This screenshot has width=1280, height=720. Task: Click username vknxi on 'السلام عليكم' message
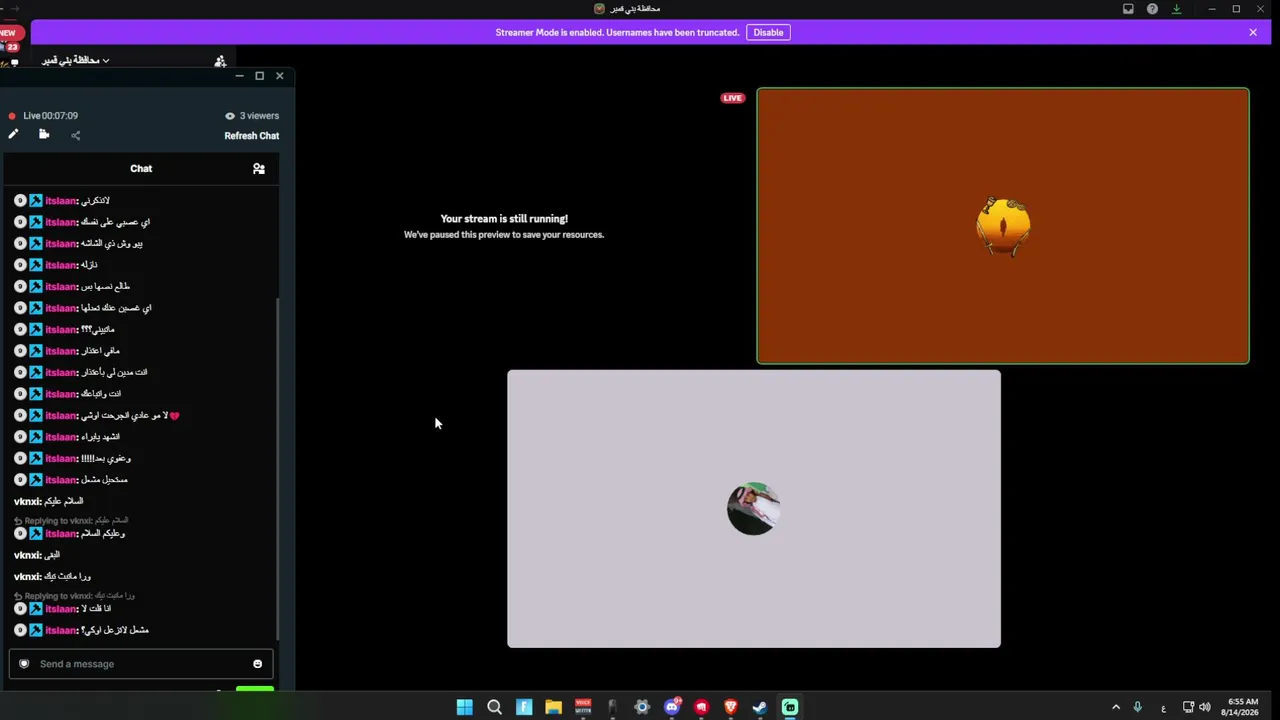click(x=27, y=501)
